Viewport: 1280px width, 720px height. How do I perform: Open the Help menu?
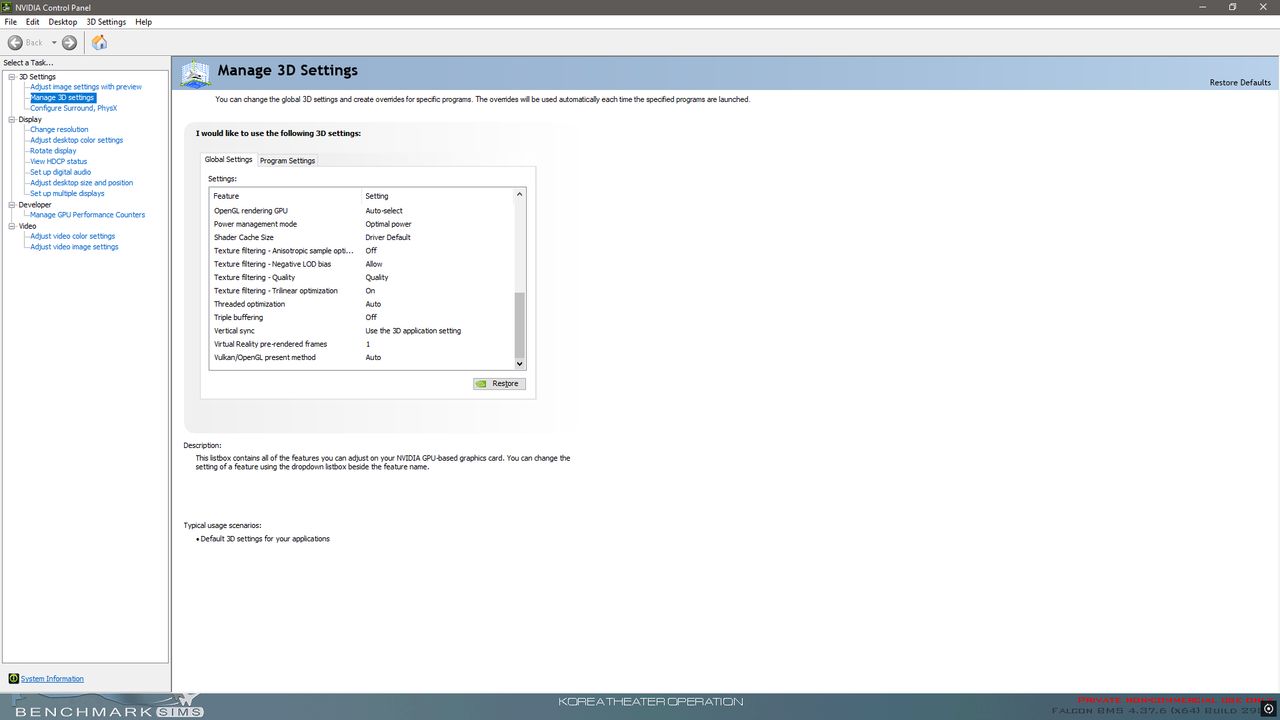(143, 21)
